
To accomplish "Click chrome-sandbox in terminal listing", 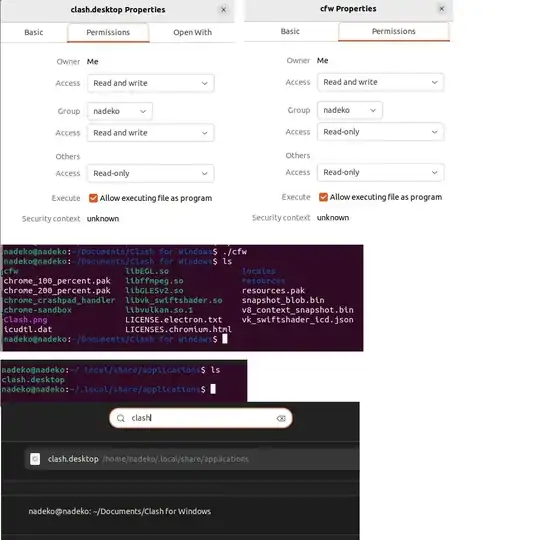I will (38, 310).
